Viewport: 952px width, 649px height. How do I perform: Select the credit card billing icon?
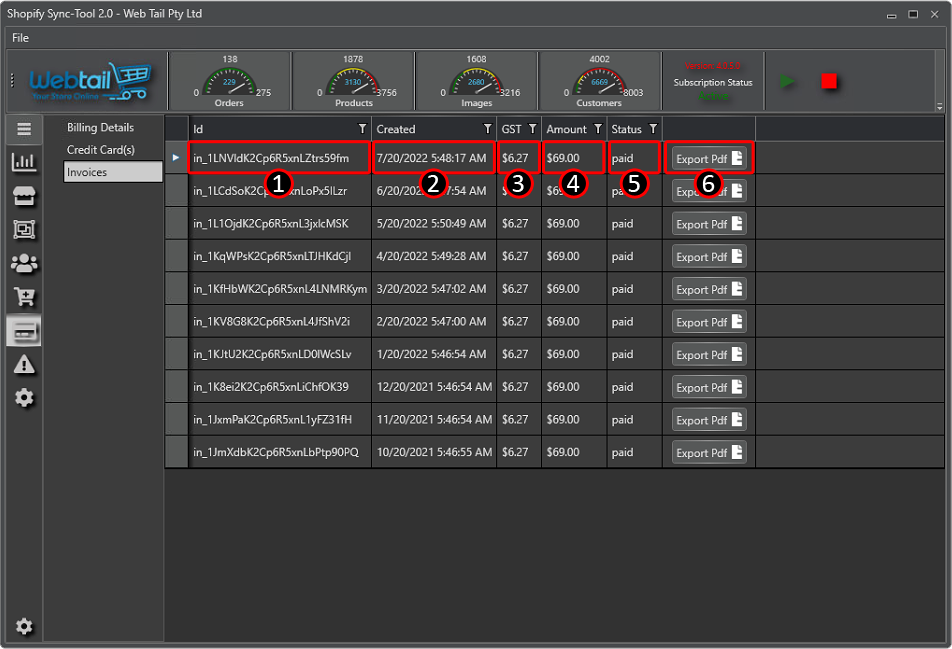click(24, 331)
